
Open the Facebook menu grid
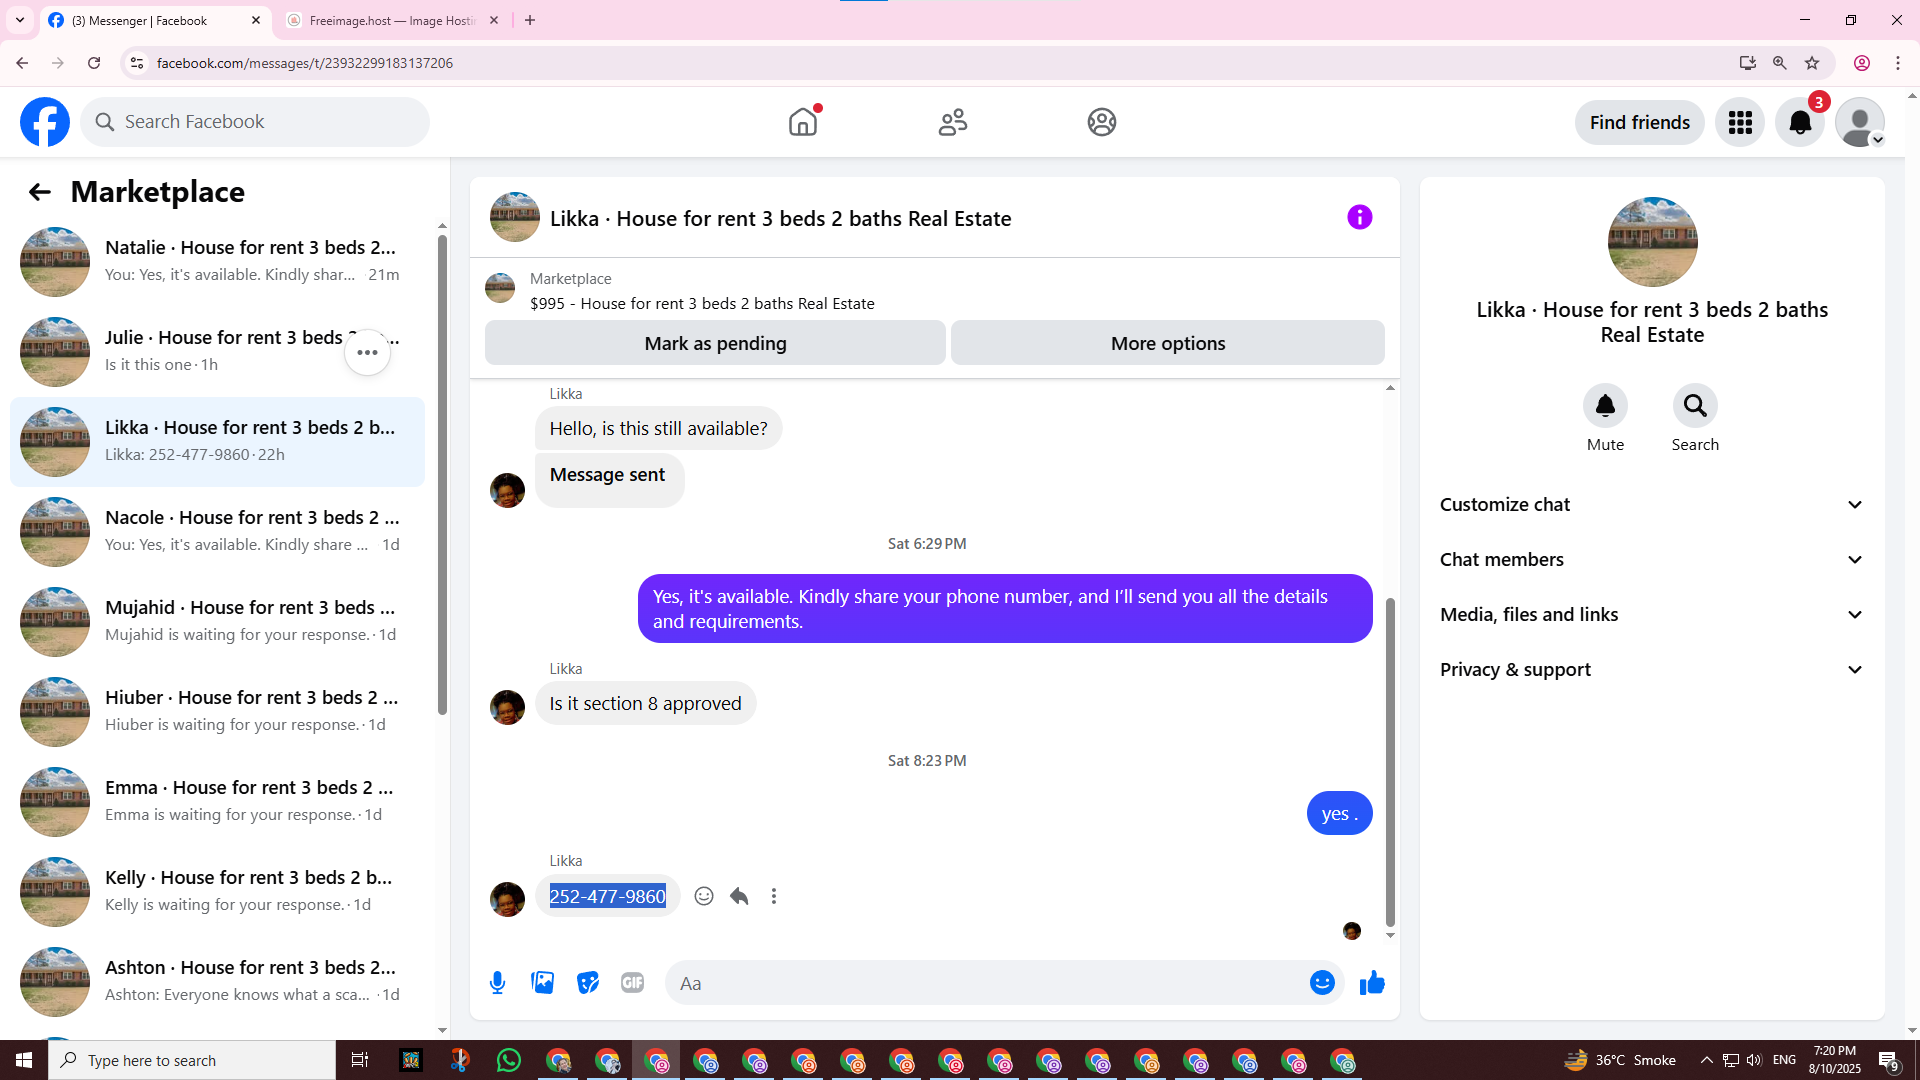pyautogui.click(x=1740, y=122)
